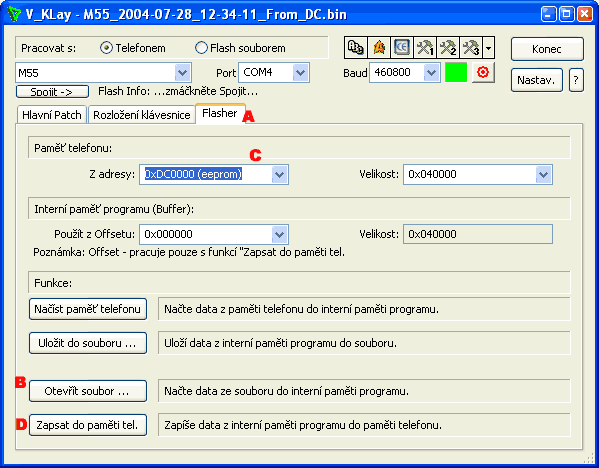Open the tools preset 1 icon
Image resolution: width=599 pixels, height=468 pixels.
[425, 48]
